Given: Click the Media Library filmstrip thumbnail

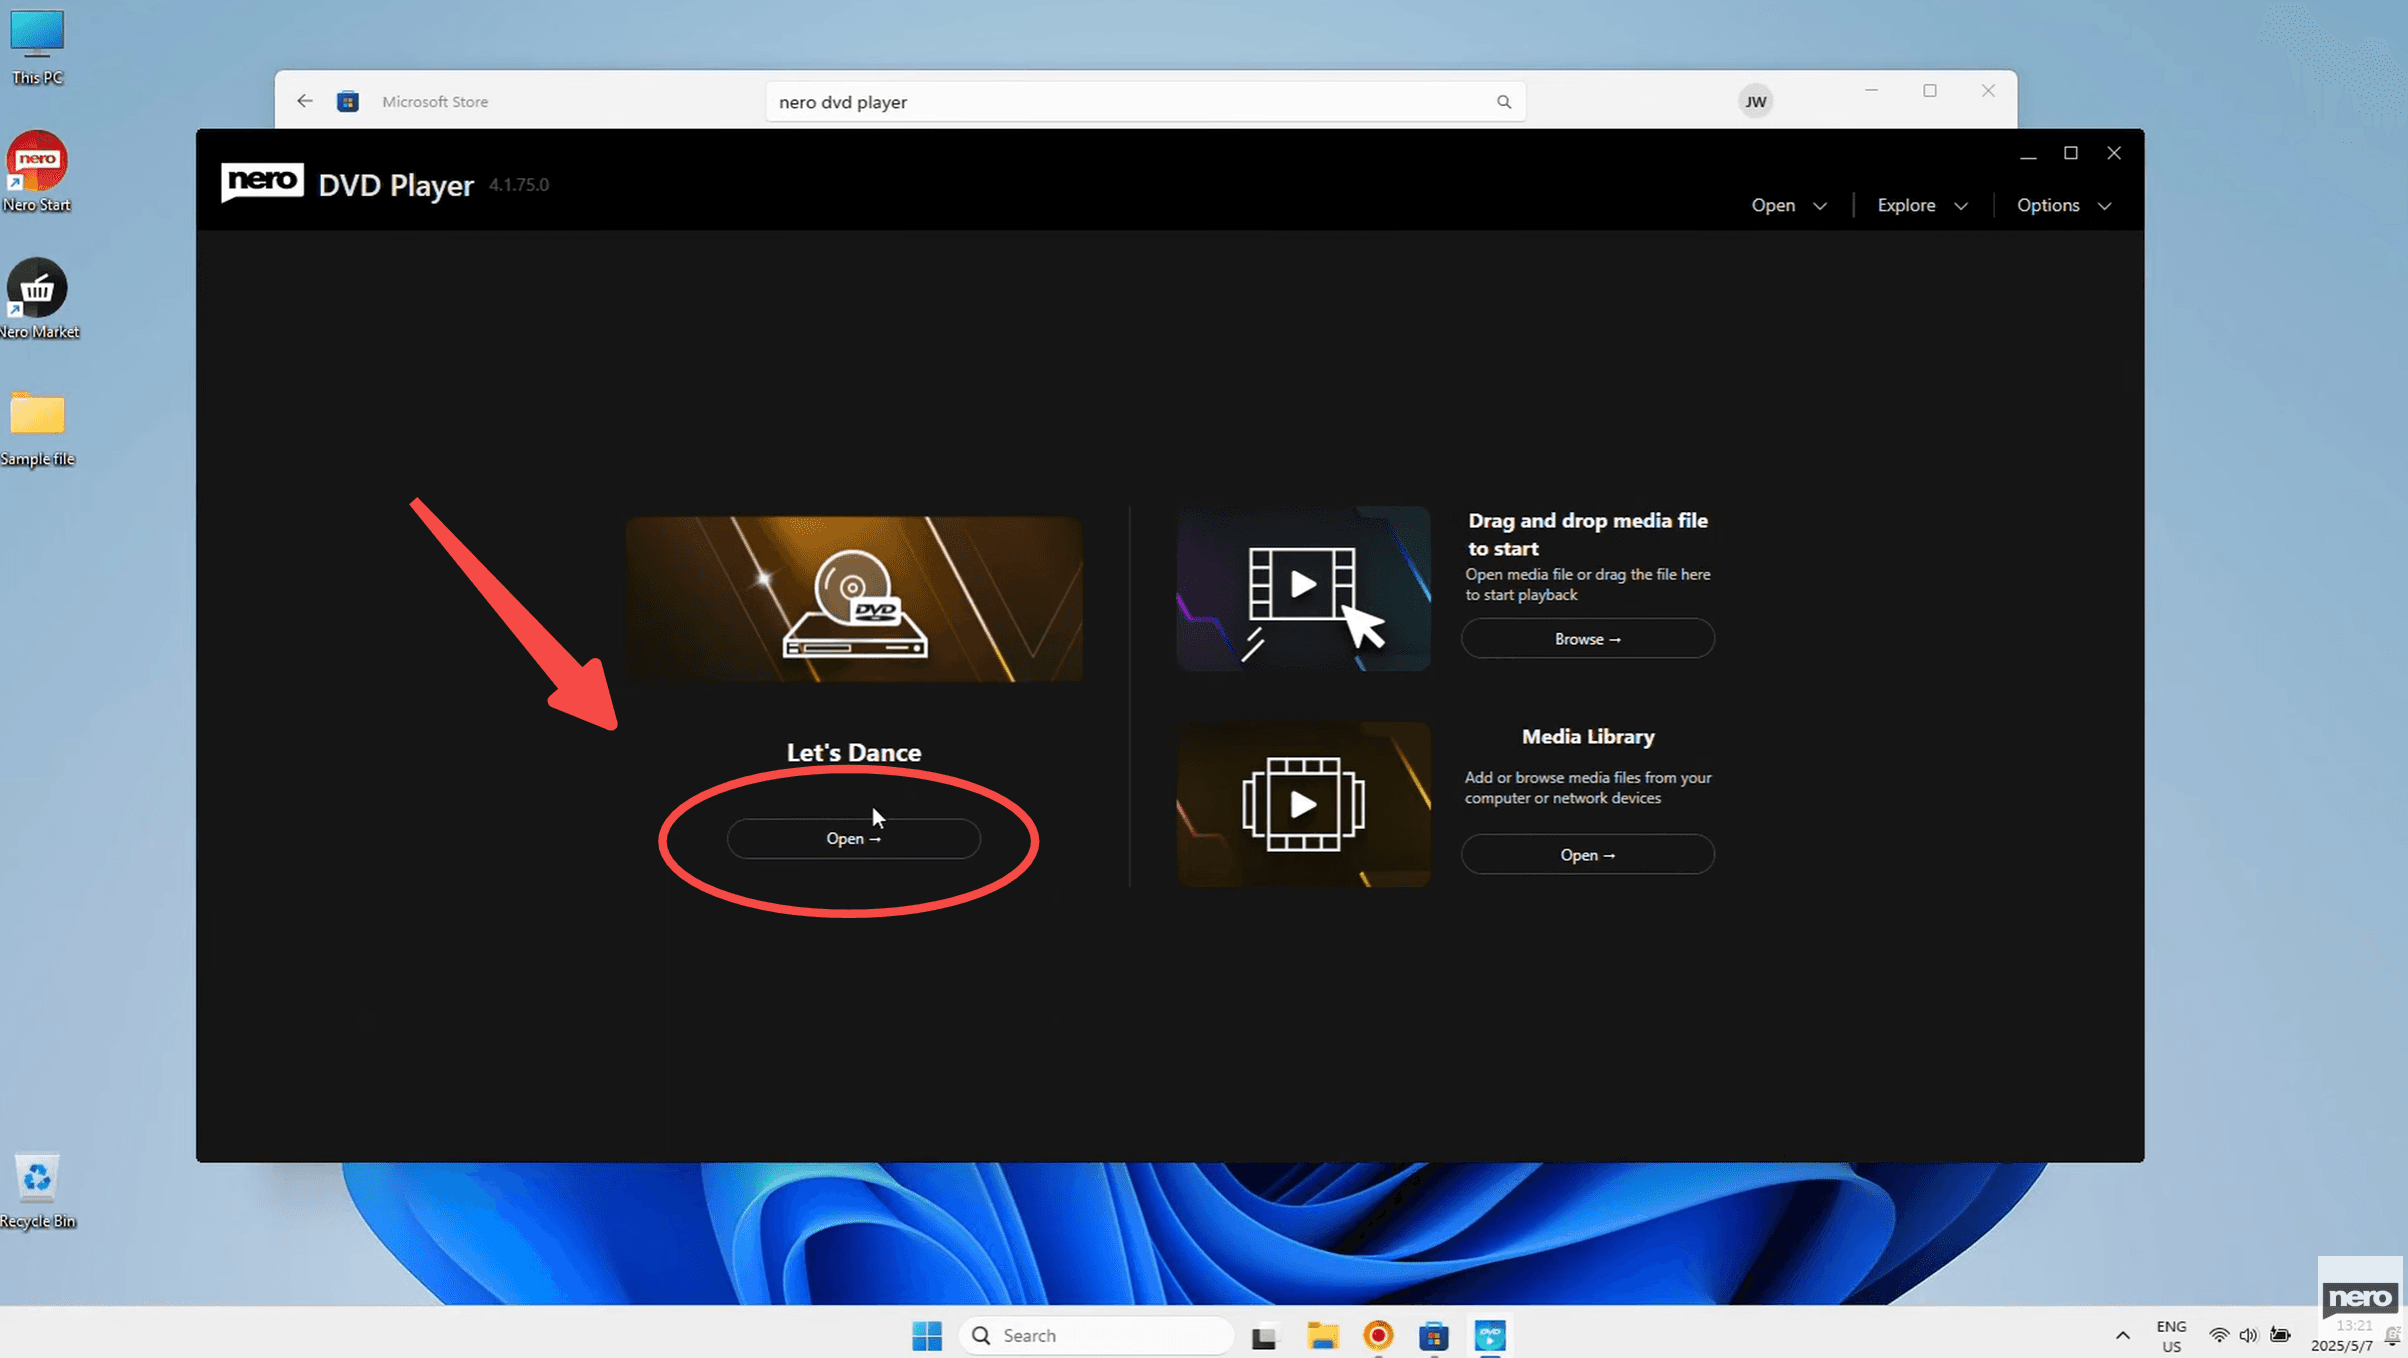Looking at the screenshot, I should (x=1303, y=804).
